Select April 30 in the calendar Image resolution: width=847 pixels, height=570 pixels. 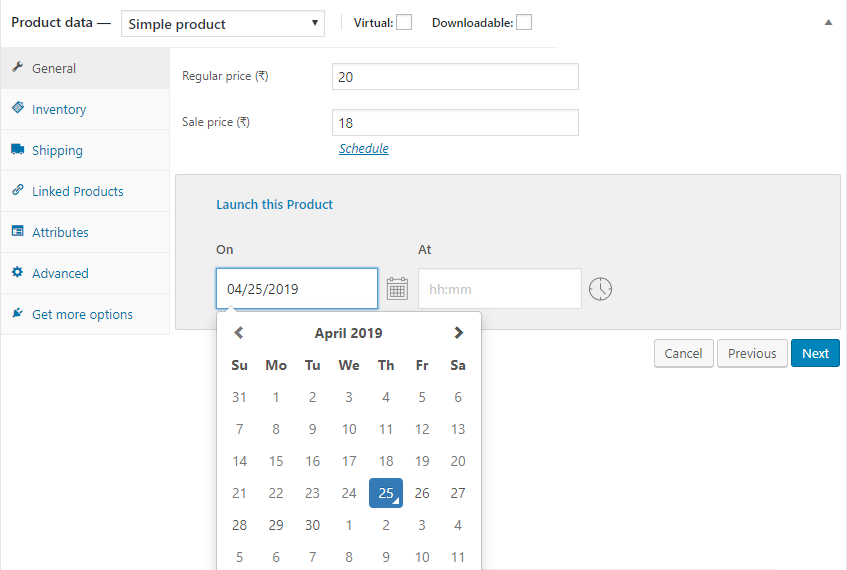[312, 525]
